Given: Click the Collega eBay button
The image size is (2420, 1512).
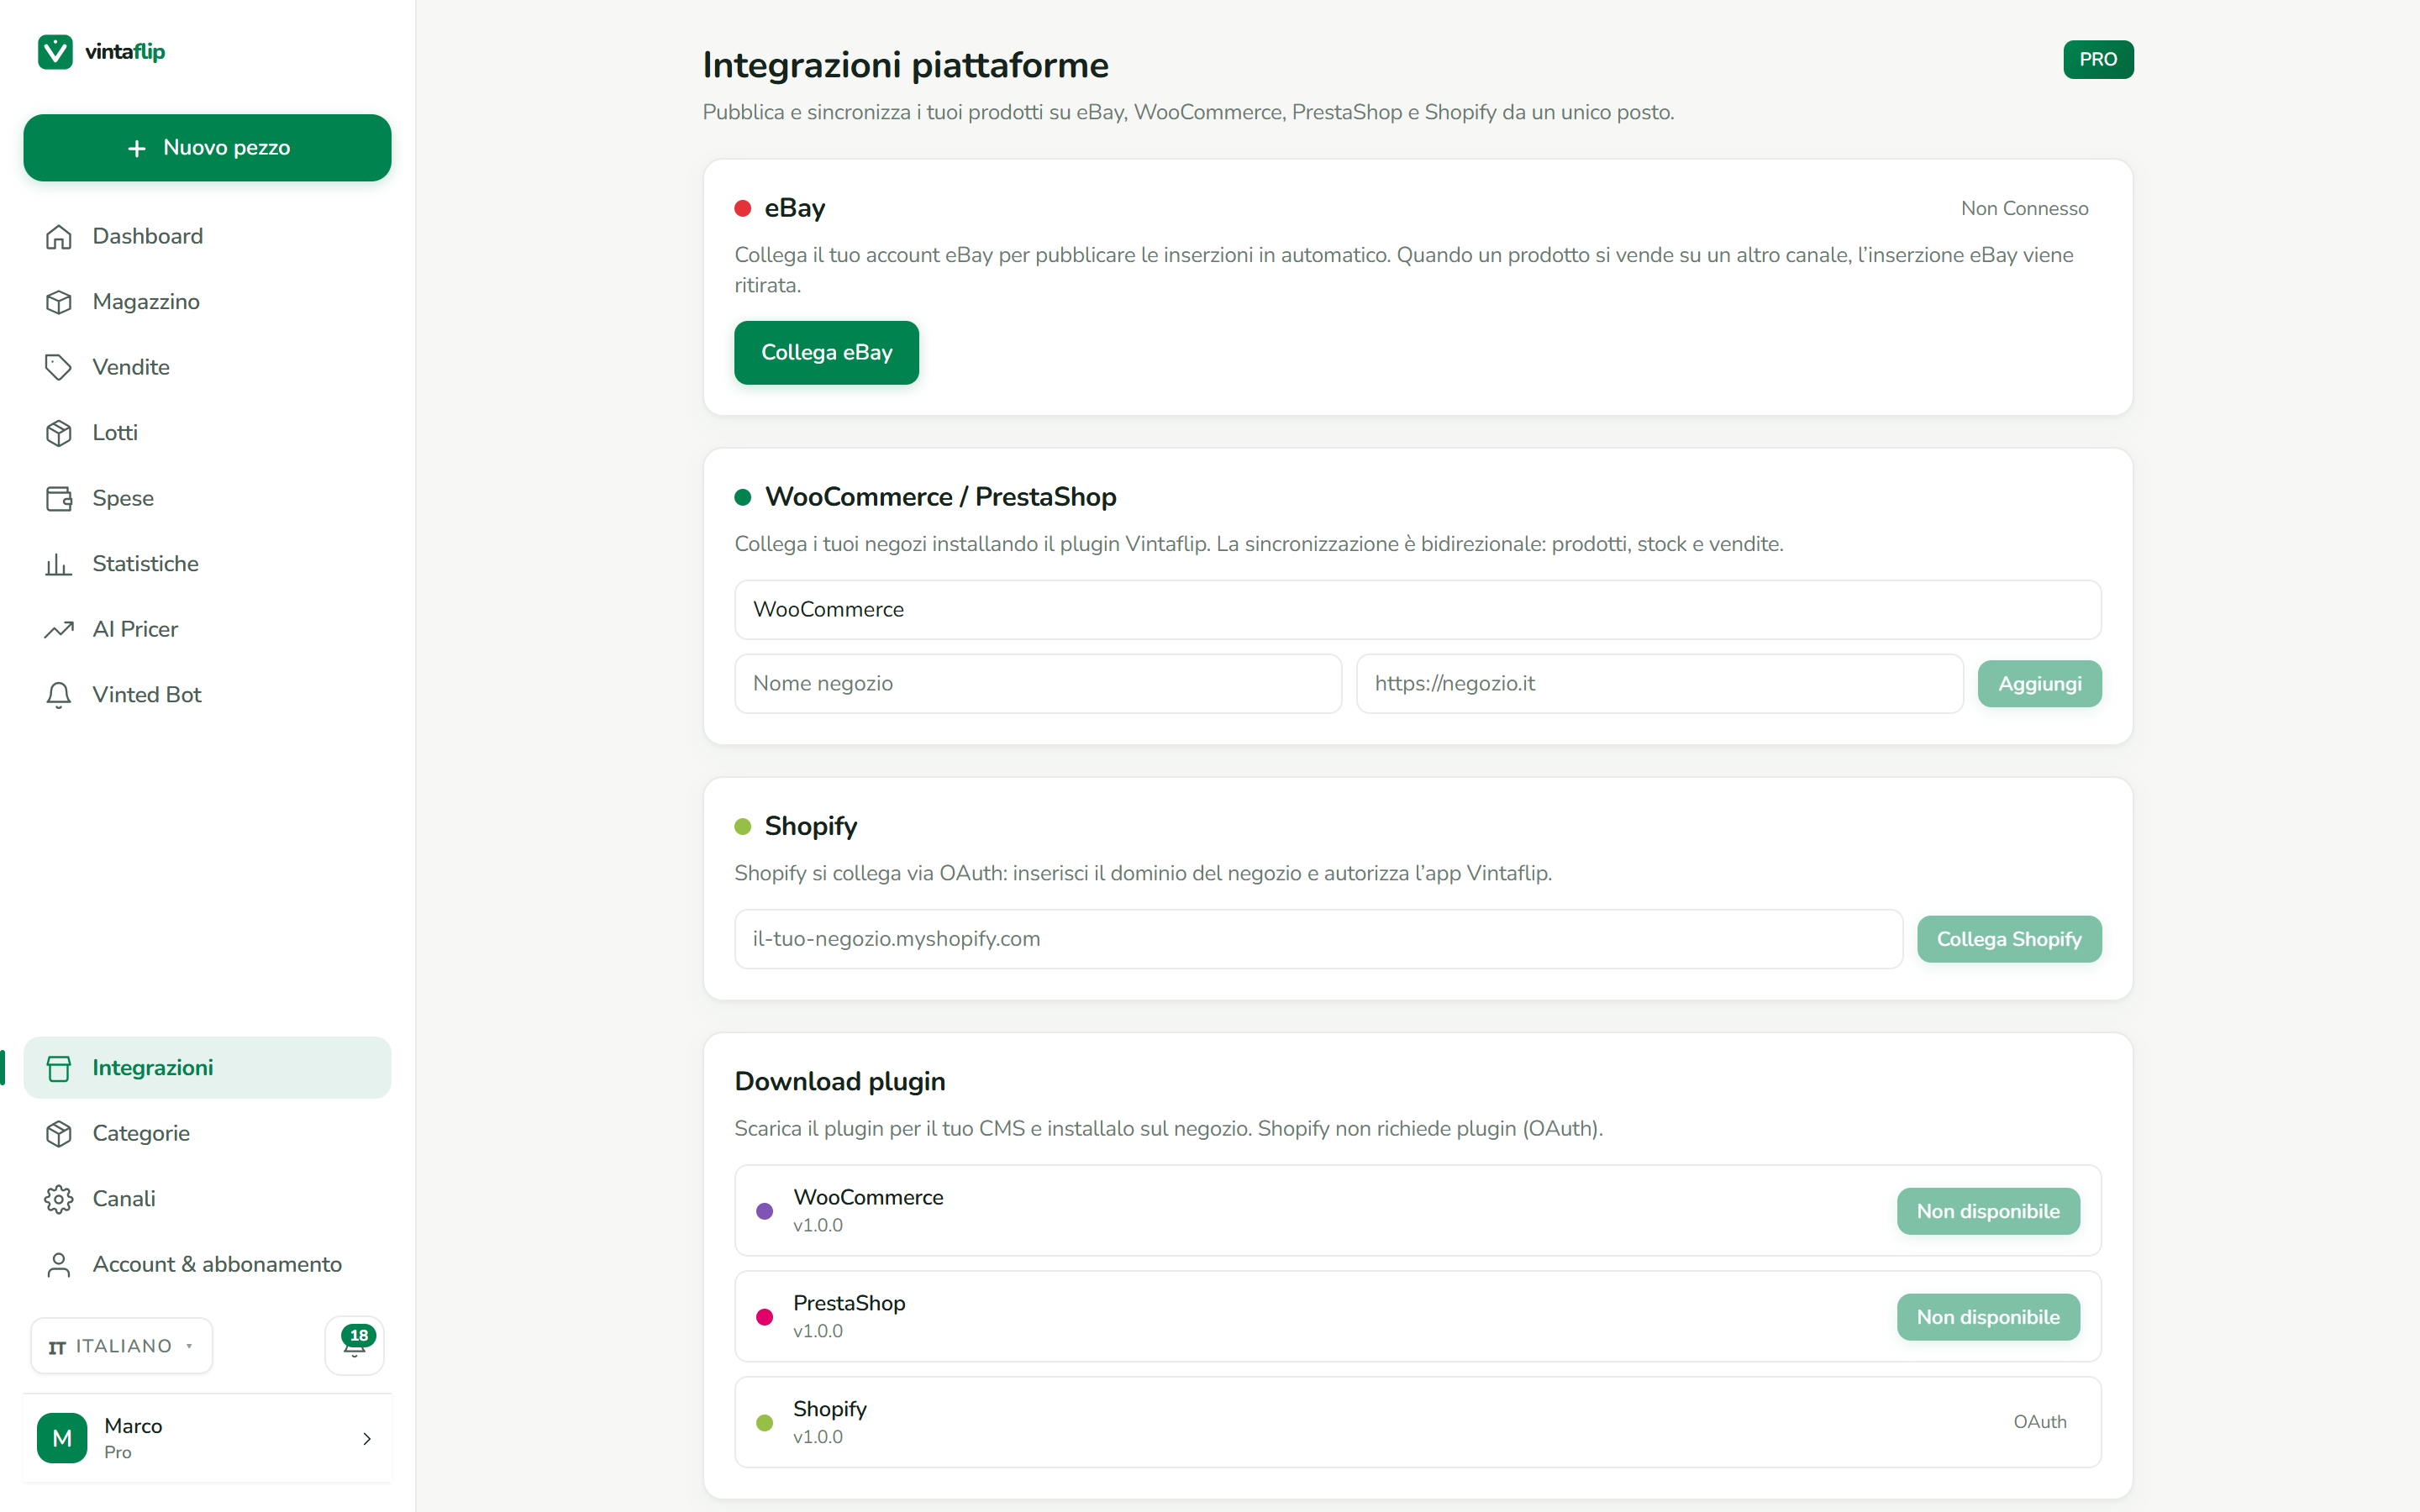Looking at the screenshot, I should (x=826, y=353).
